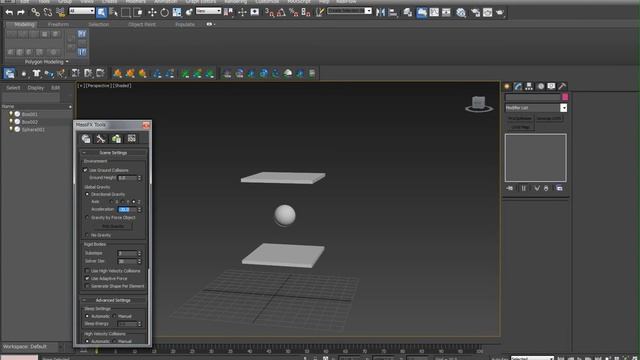Collapse the Scene Settings rollout
Screen dimensions: 640x360
pos(113,153)
